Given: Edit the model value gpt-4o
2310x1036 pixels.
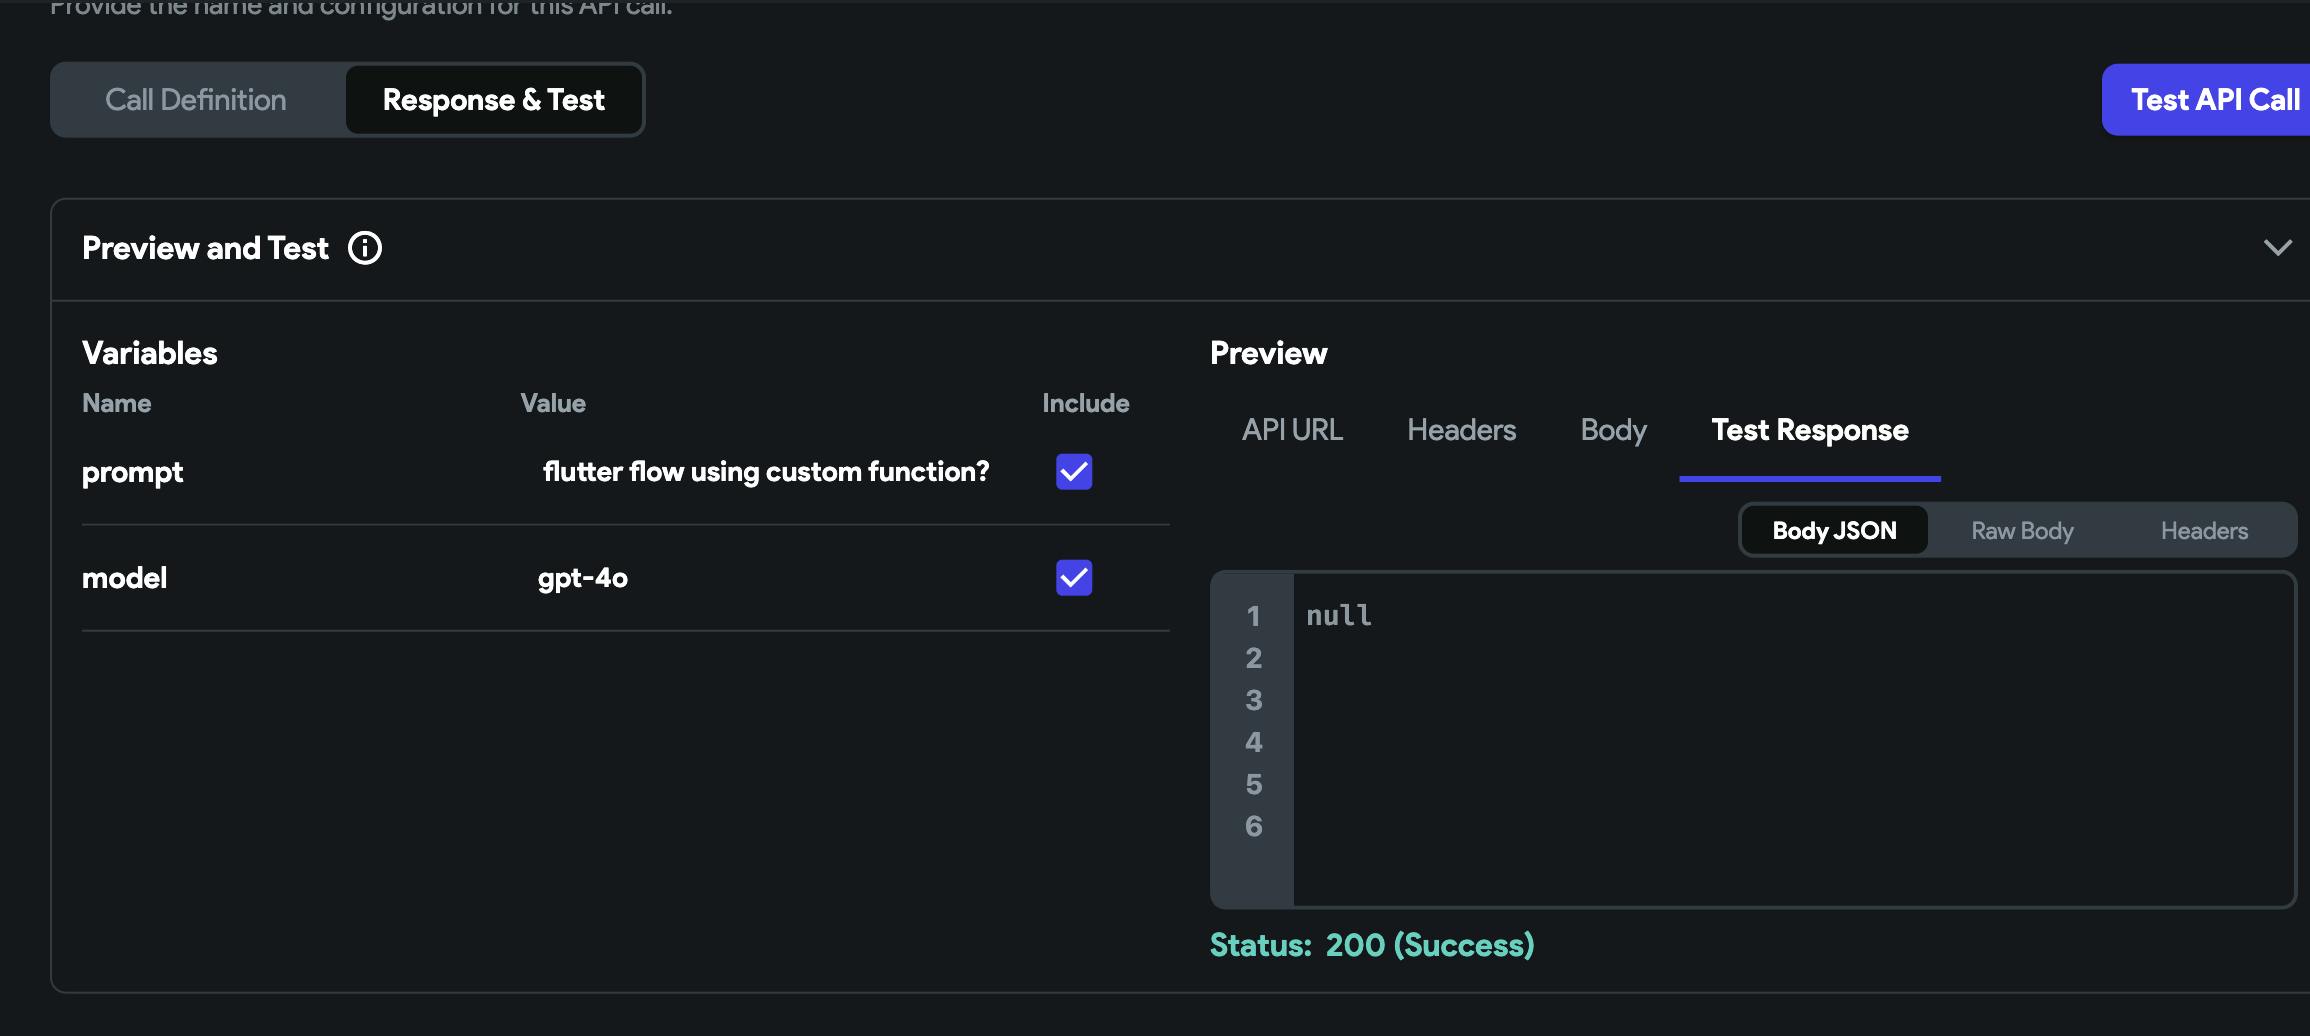Looking at the screenshot, I should tap(583, 578).
